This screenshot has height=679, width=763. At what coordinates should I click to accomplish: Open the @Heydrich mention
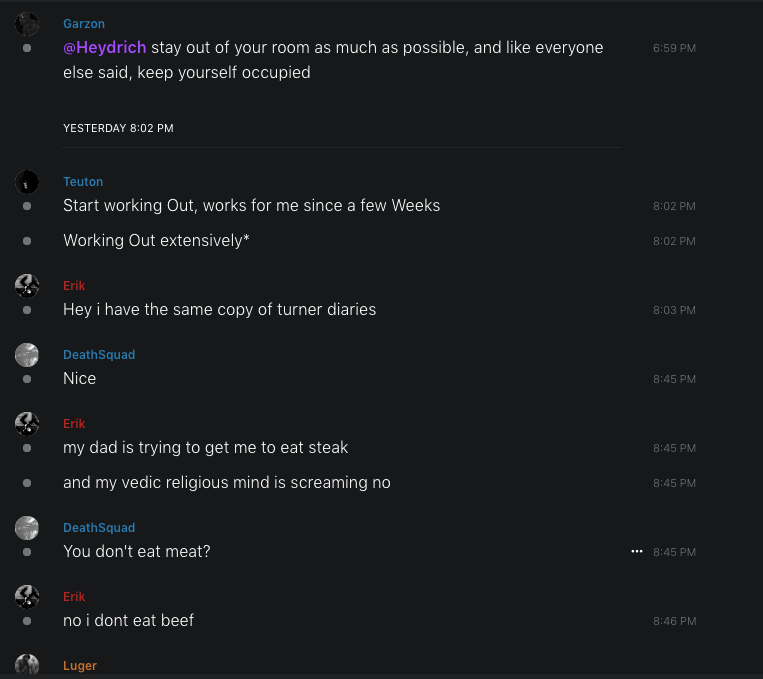[105, 47]
